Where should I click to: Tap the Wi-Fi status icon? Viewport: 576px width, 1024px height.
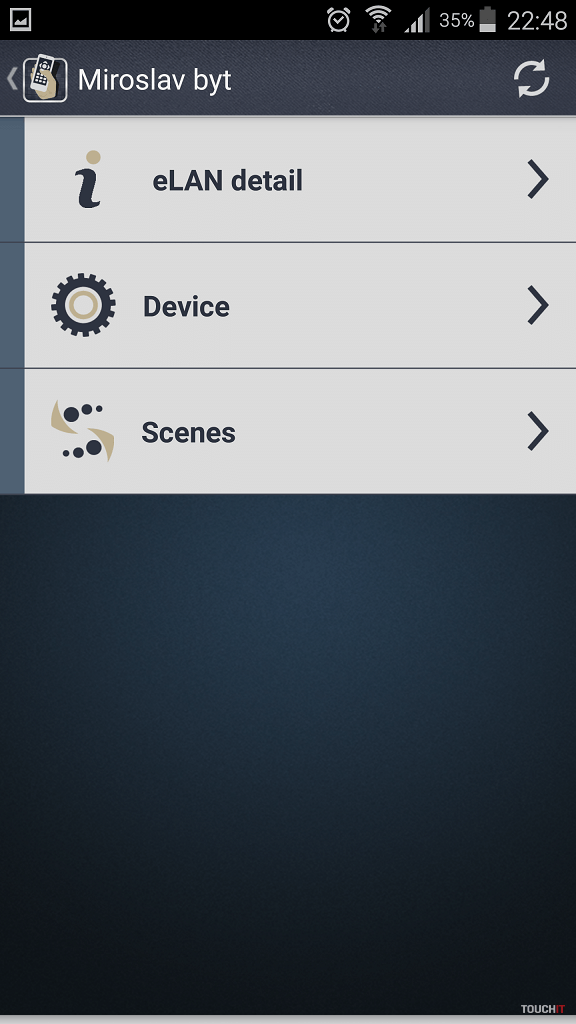377,19
